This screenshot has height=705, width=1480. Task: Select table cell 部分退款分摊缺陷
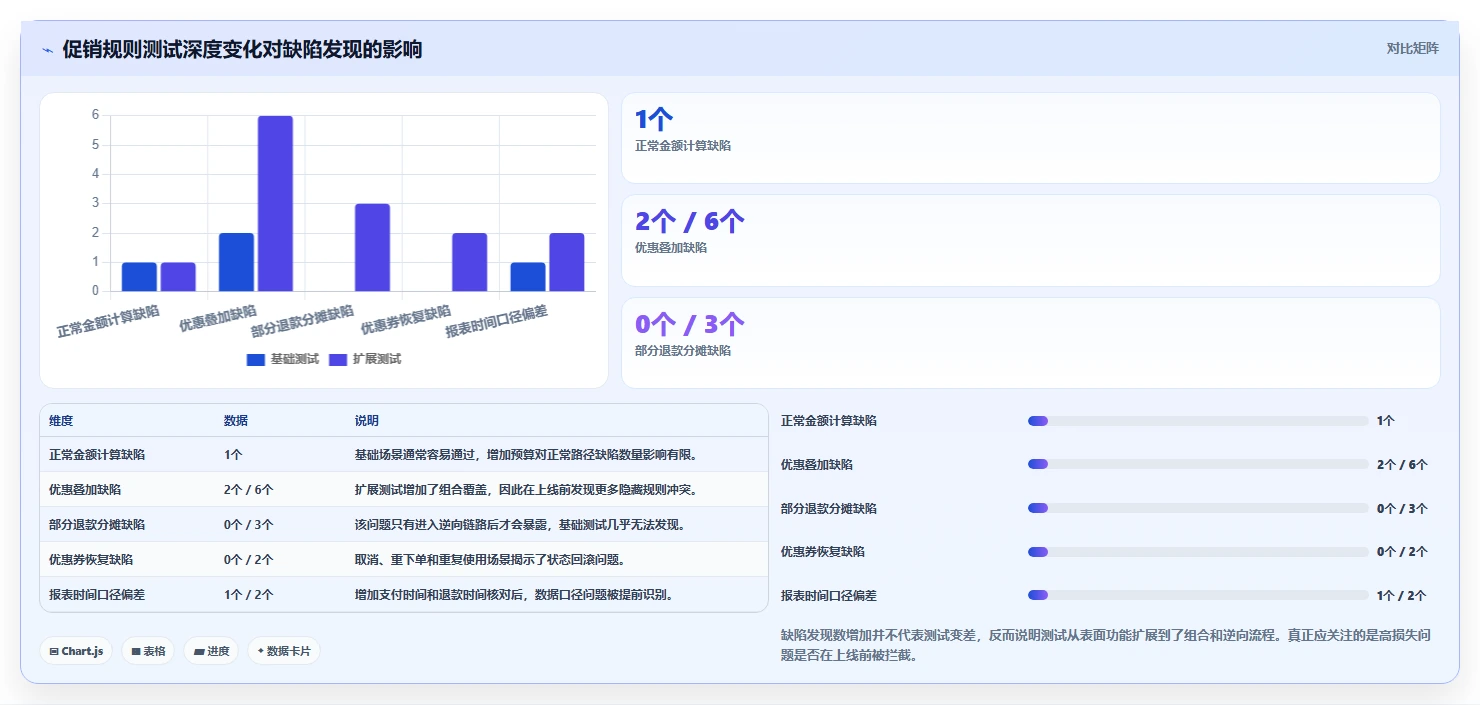point(97,525)
